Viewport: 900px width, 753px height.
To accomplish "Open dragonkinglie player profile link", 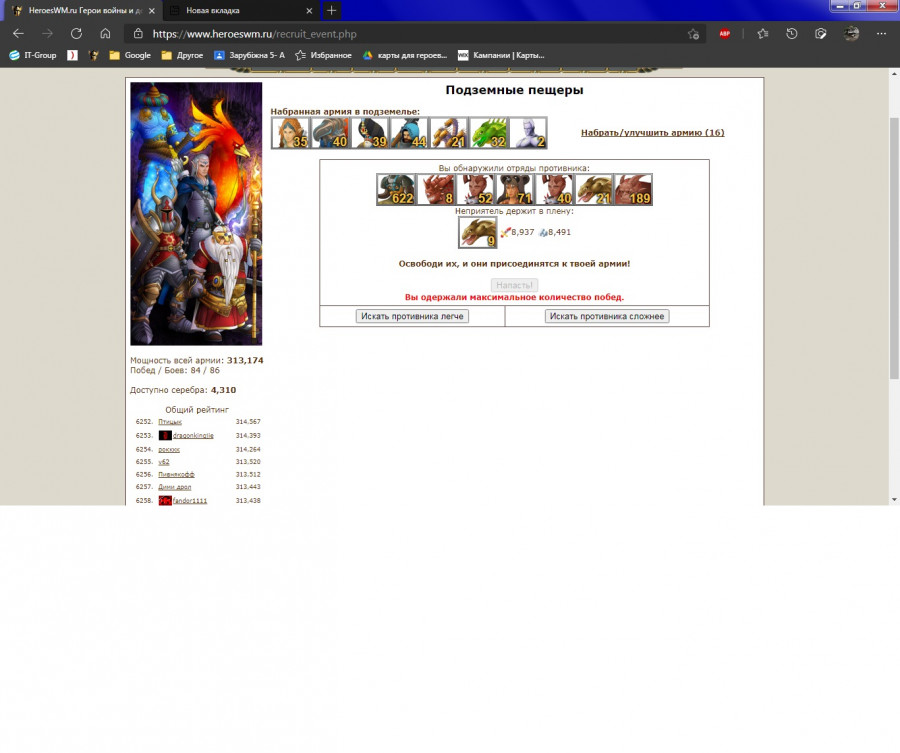I will [193, 436].
